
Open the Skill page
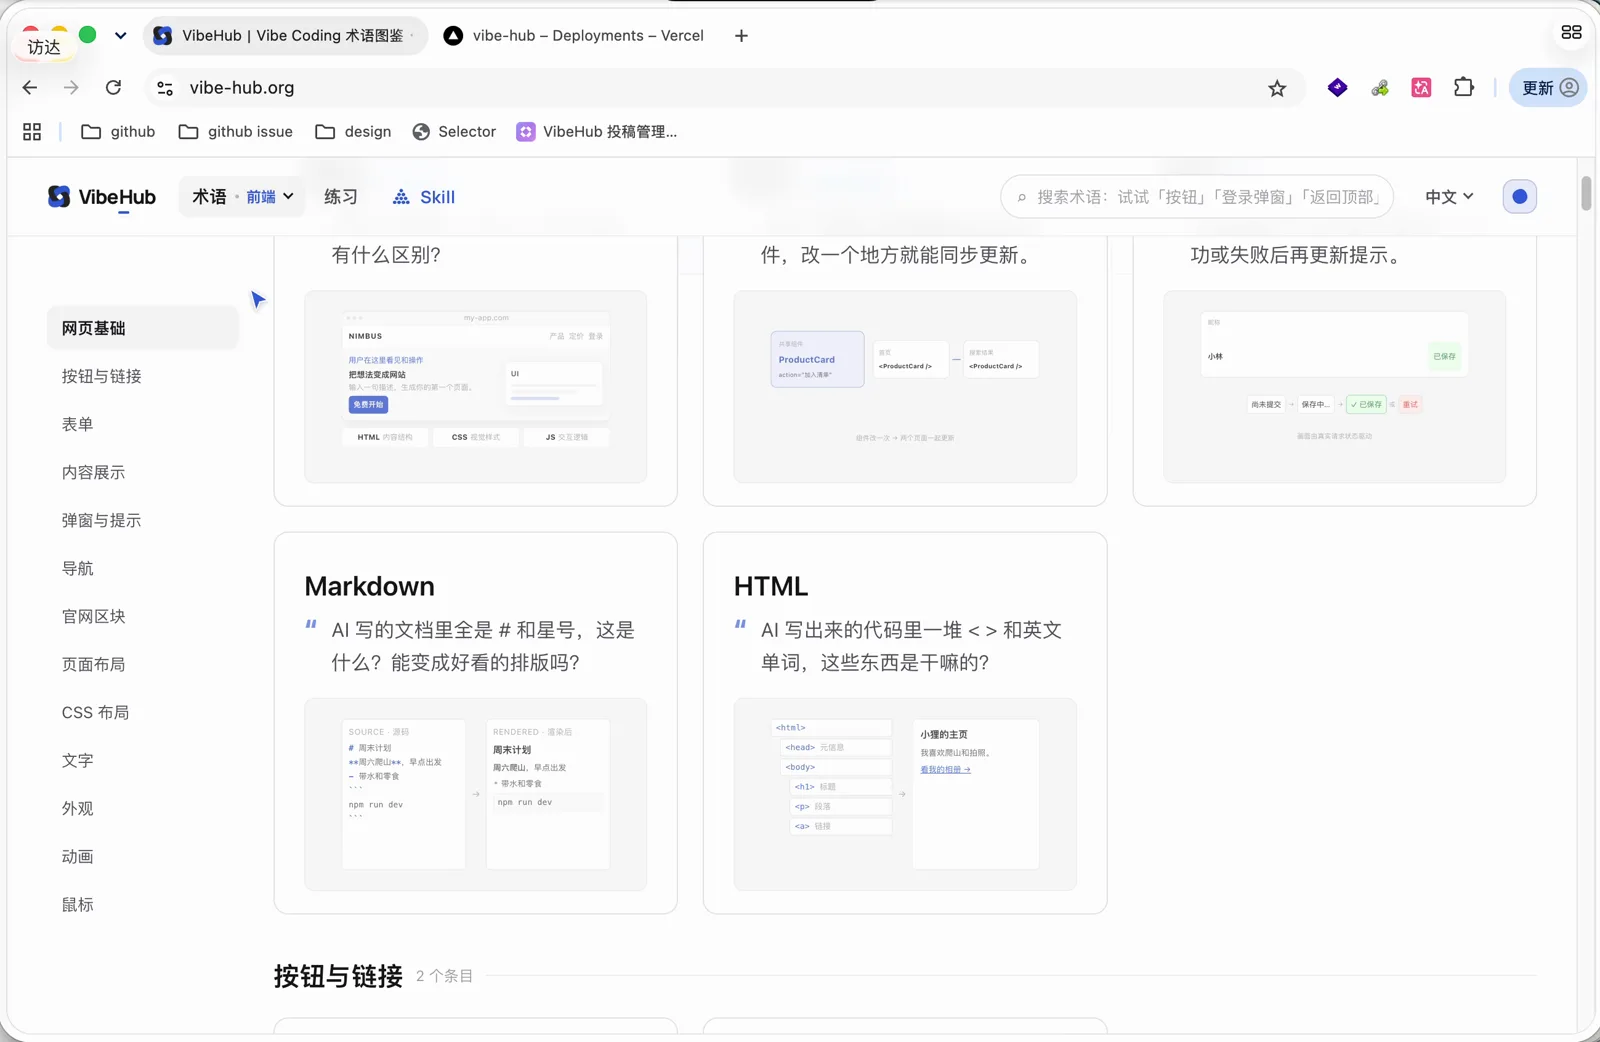coord(423,197)
